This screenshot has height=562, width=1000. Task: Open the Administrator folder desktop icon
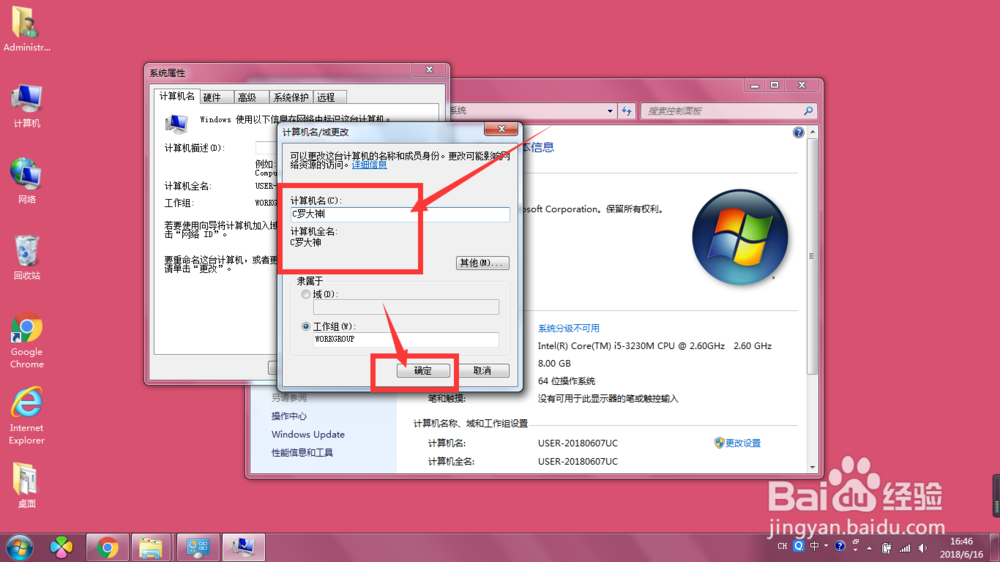click(x=26, y=29)
